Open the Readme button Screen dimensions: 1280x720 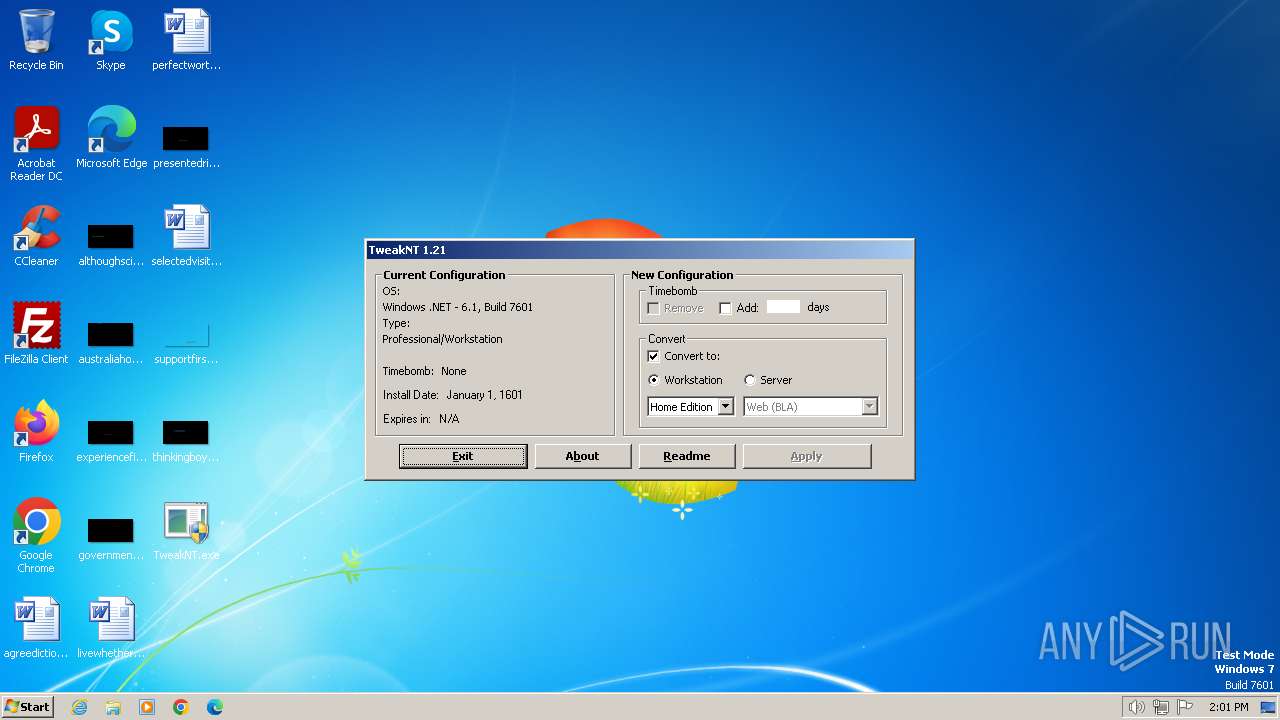[x=687, y=456]
